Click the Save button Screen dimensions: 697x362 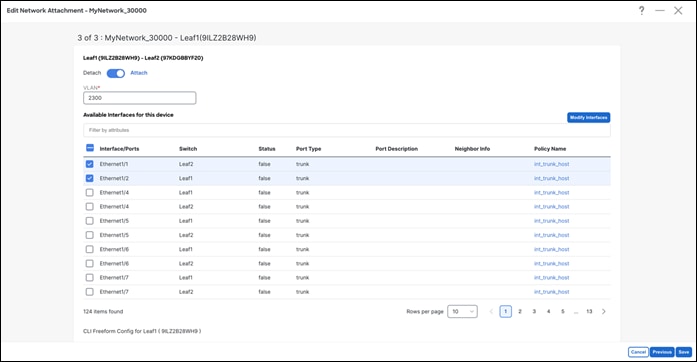coord(684,352)
